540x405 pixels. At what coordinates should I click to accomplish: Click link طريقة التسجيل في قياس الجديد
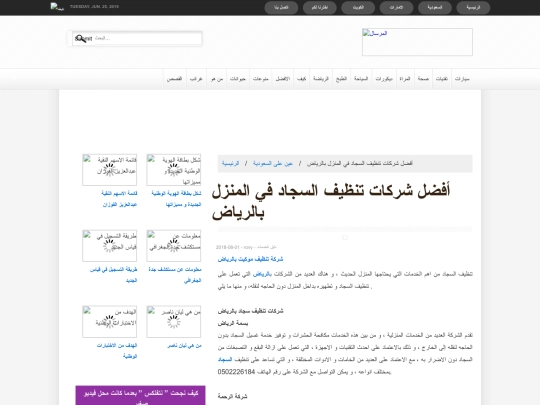(x=114, y=275)
